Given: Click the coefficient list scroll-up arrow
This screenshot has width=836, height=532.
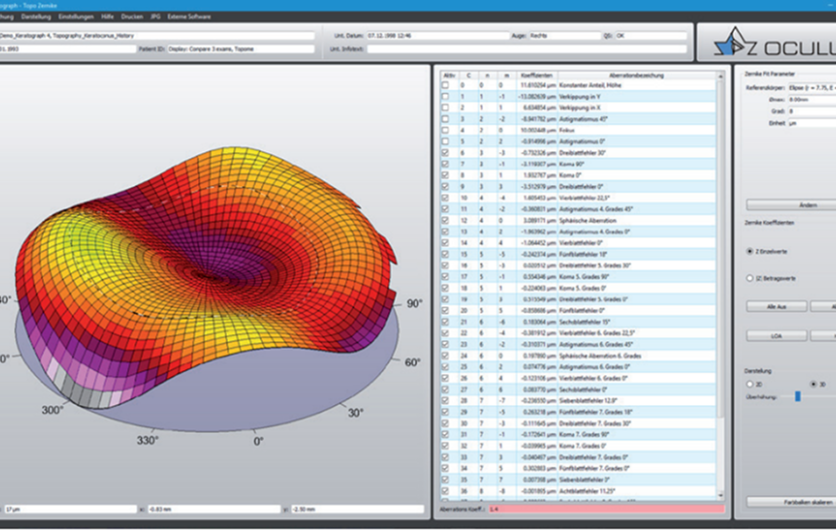Looking at the screenshot, I should 721,76.
